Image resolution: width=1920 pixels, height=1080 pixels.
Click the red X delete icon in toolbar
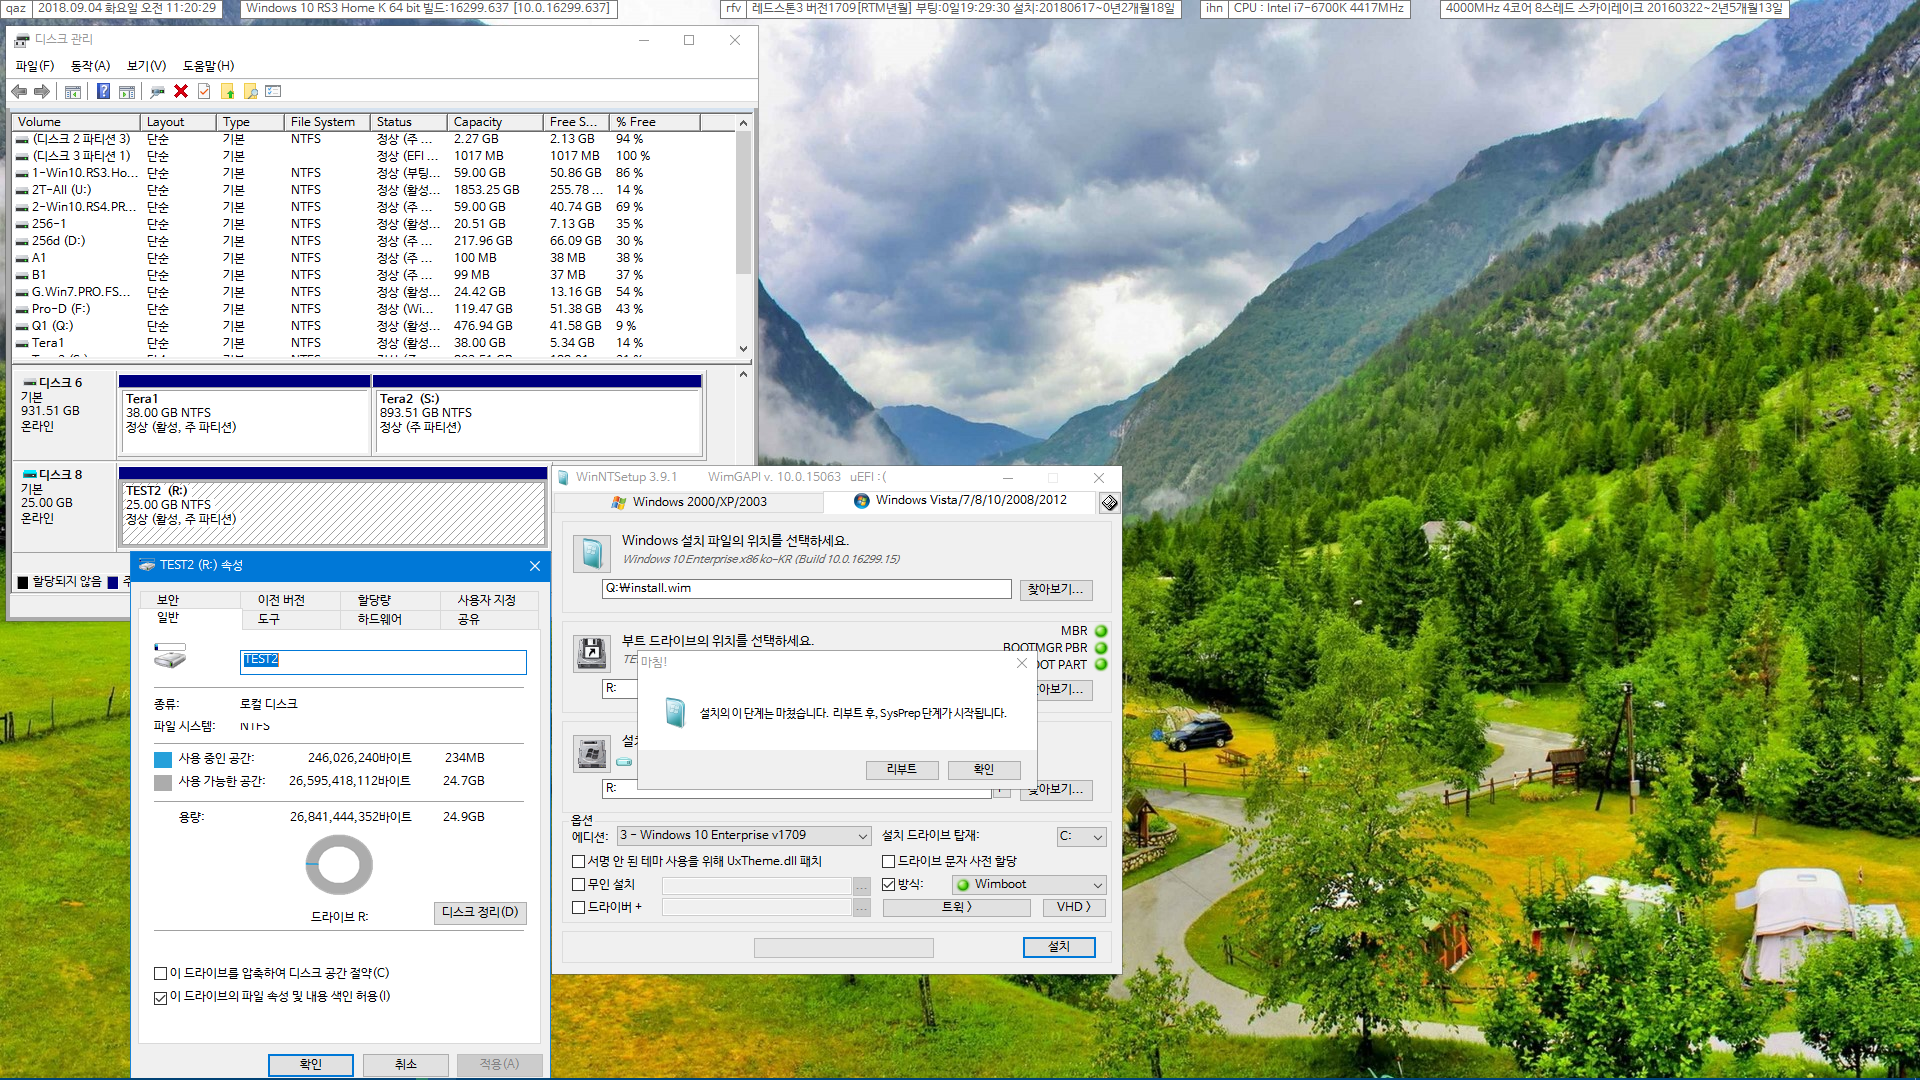(181, 91)
